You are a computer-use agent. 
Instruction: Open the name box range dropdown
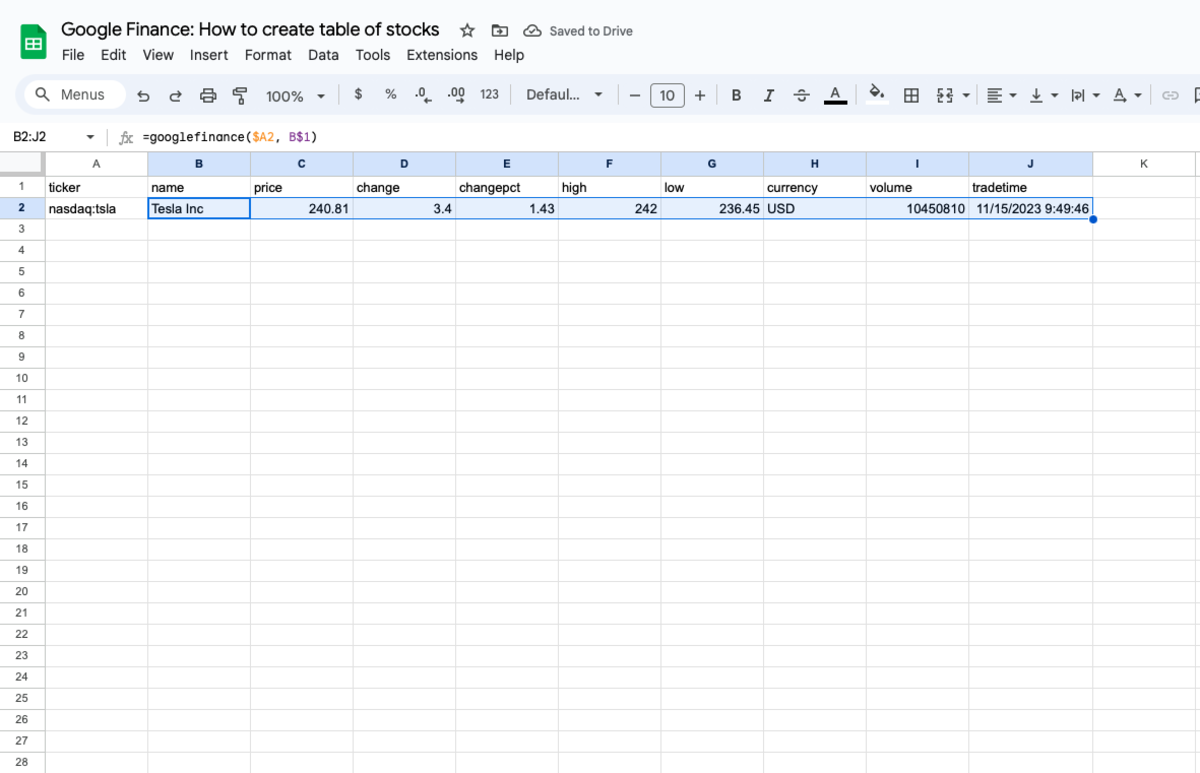click(90, 137)
